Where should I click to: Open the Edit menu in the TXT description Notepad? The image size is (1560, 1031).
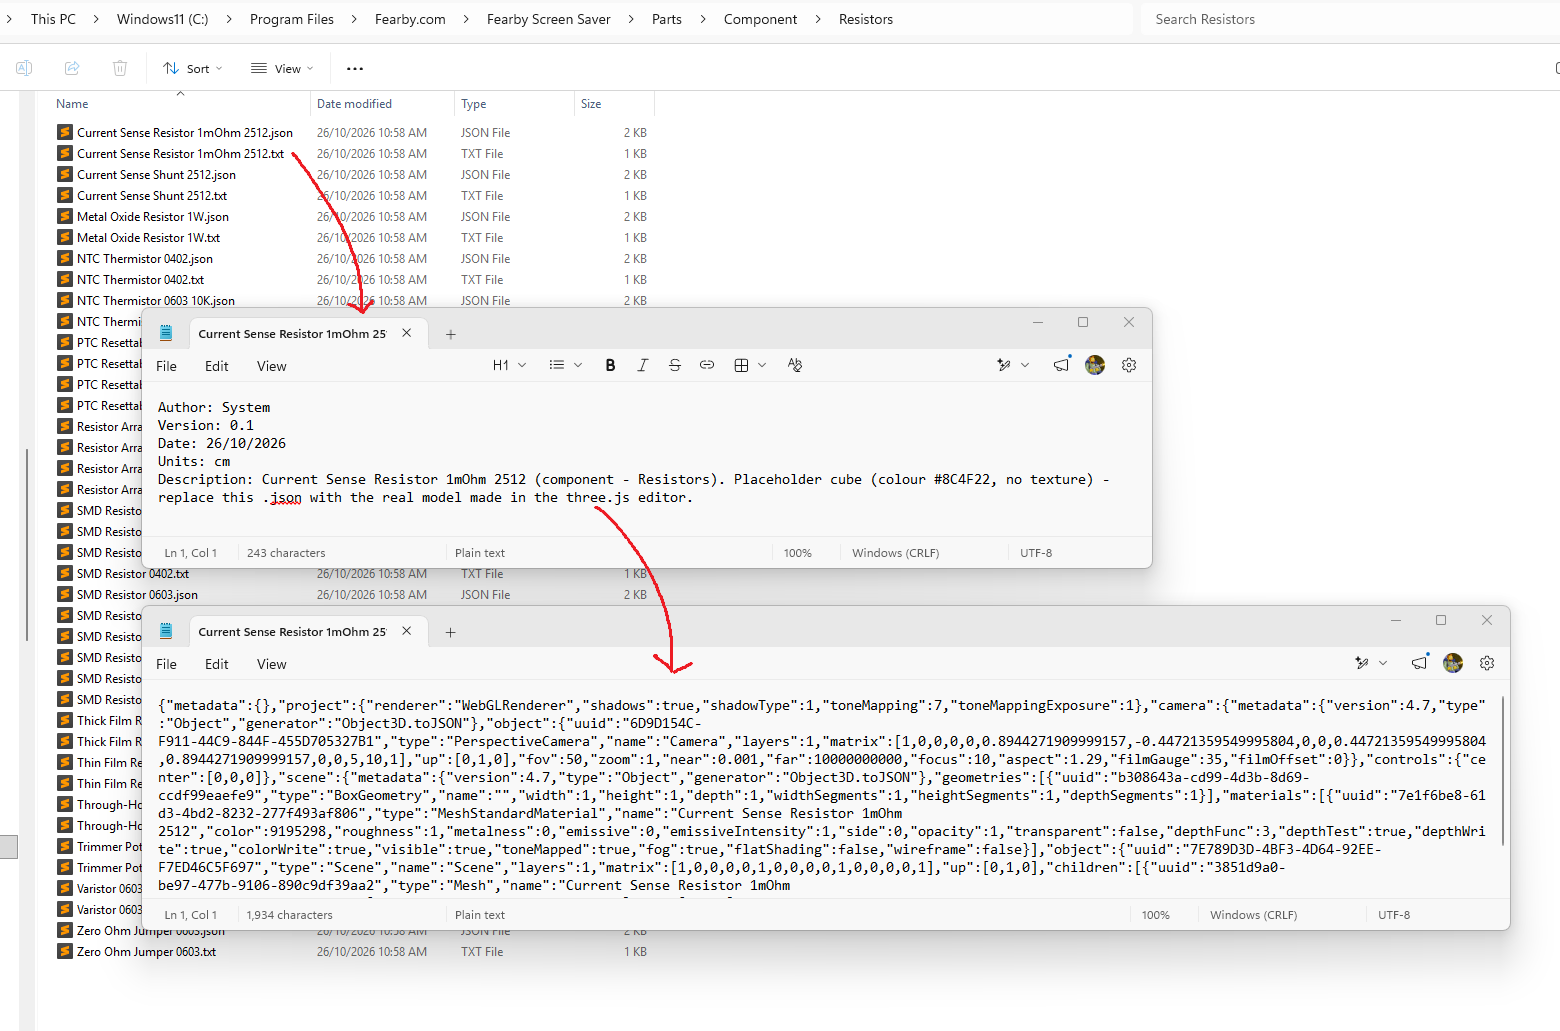coord(217,366)
